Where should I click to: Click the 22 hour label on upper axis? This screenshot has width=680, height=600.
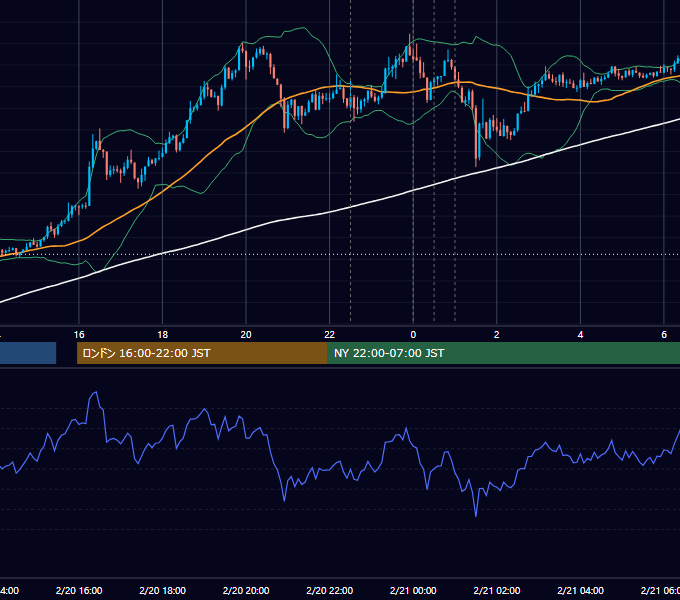[x=330, y=335]
